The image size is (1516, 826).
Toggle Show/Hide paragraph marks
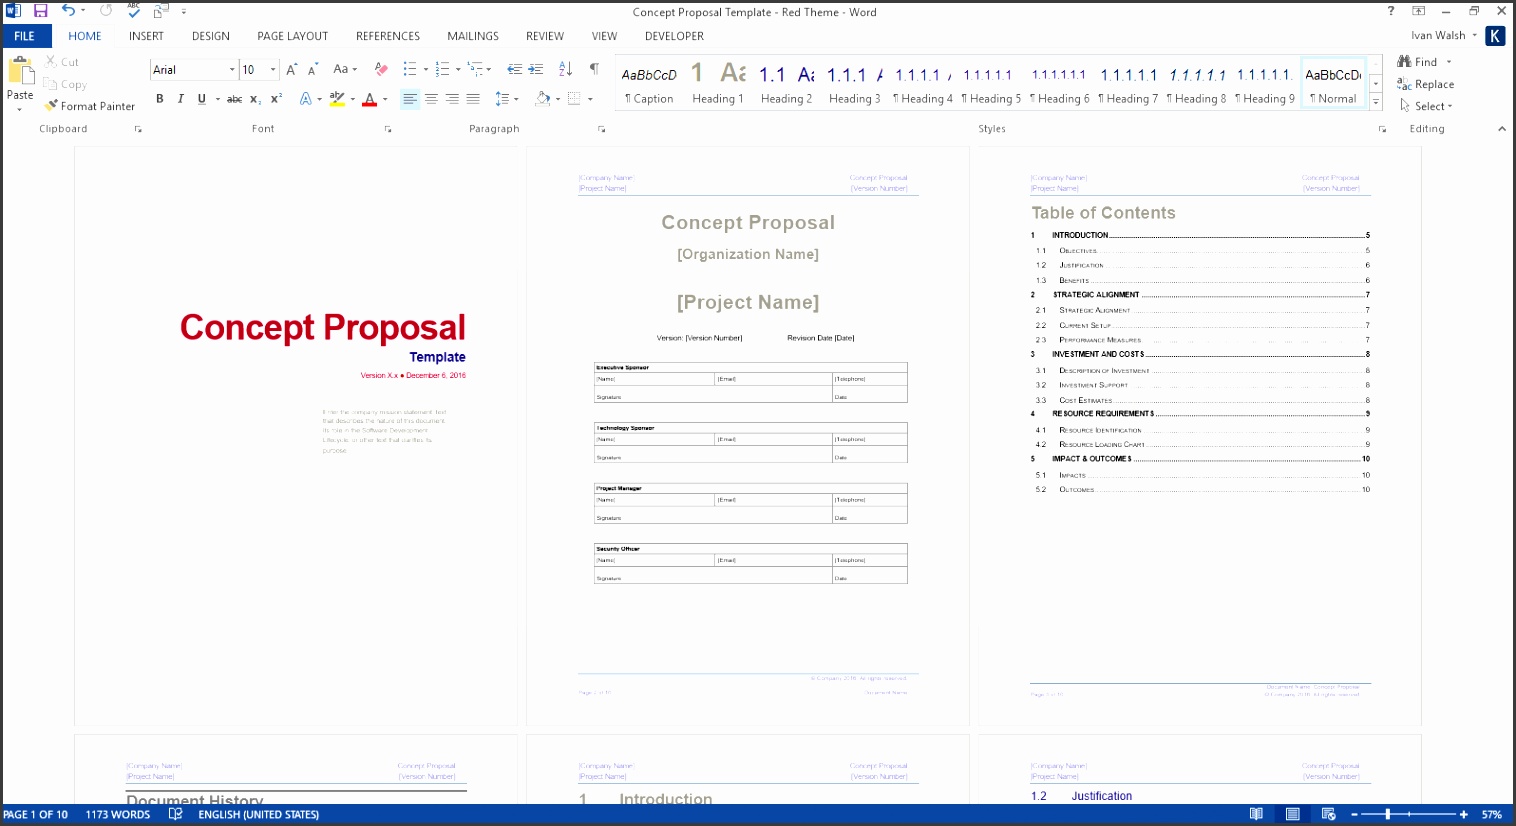point(593,70)
